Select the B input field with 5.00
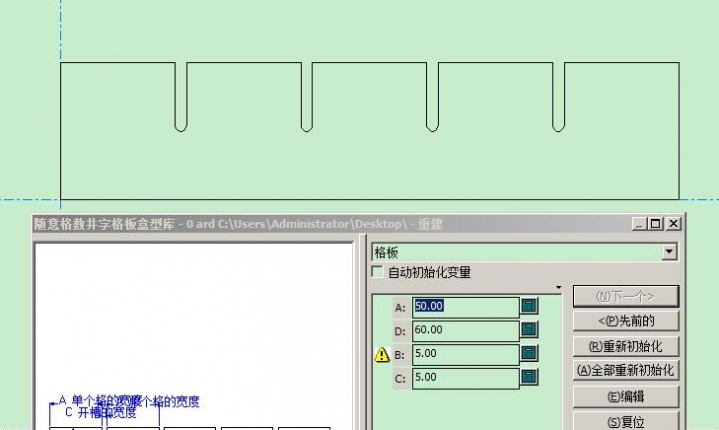This screenshot has width=719, height=430. pos(465,354)
